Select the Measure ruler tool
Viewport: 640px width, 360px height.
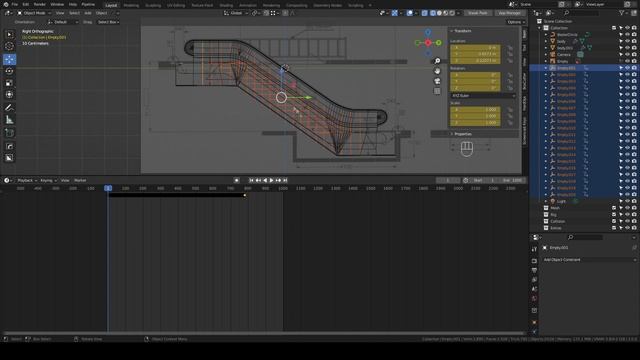click(x=9, y=120)
